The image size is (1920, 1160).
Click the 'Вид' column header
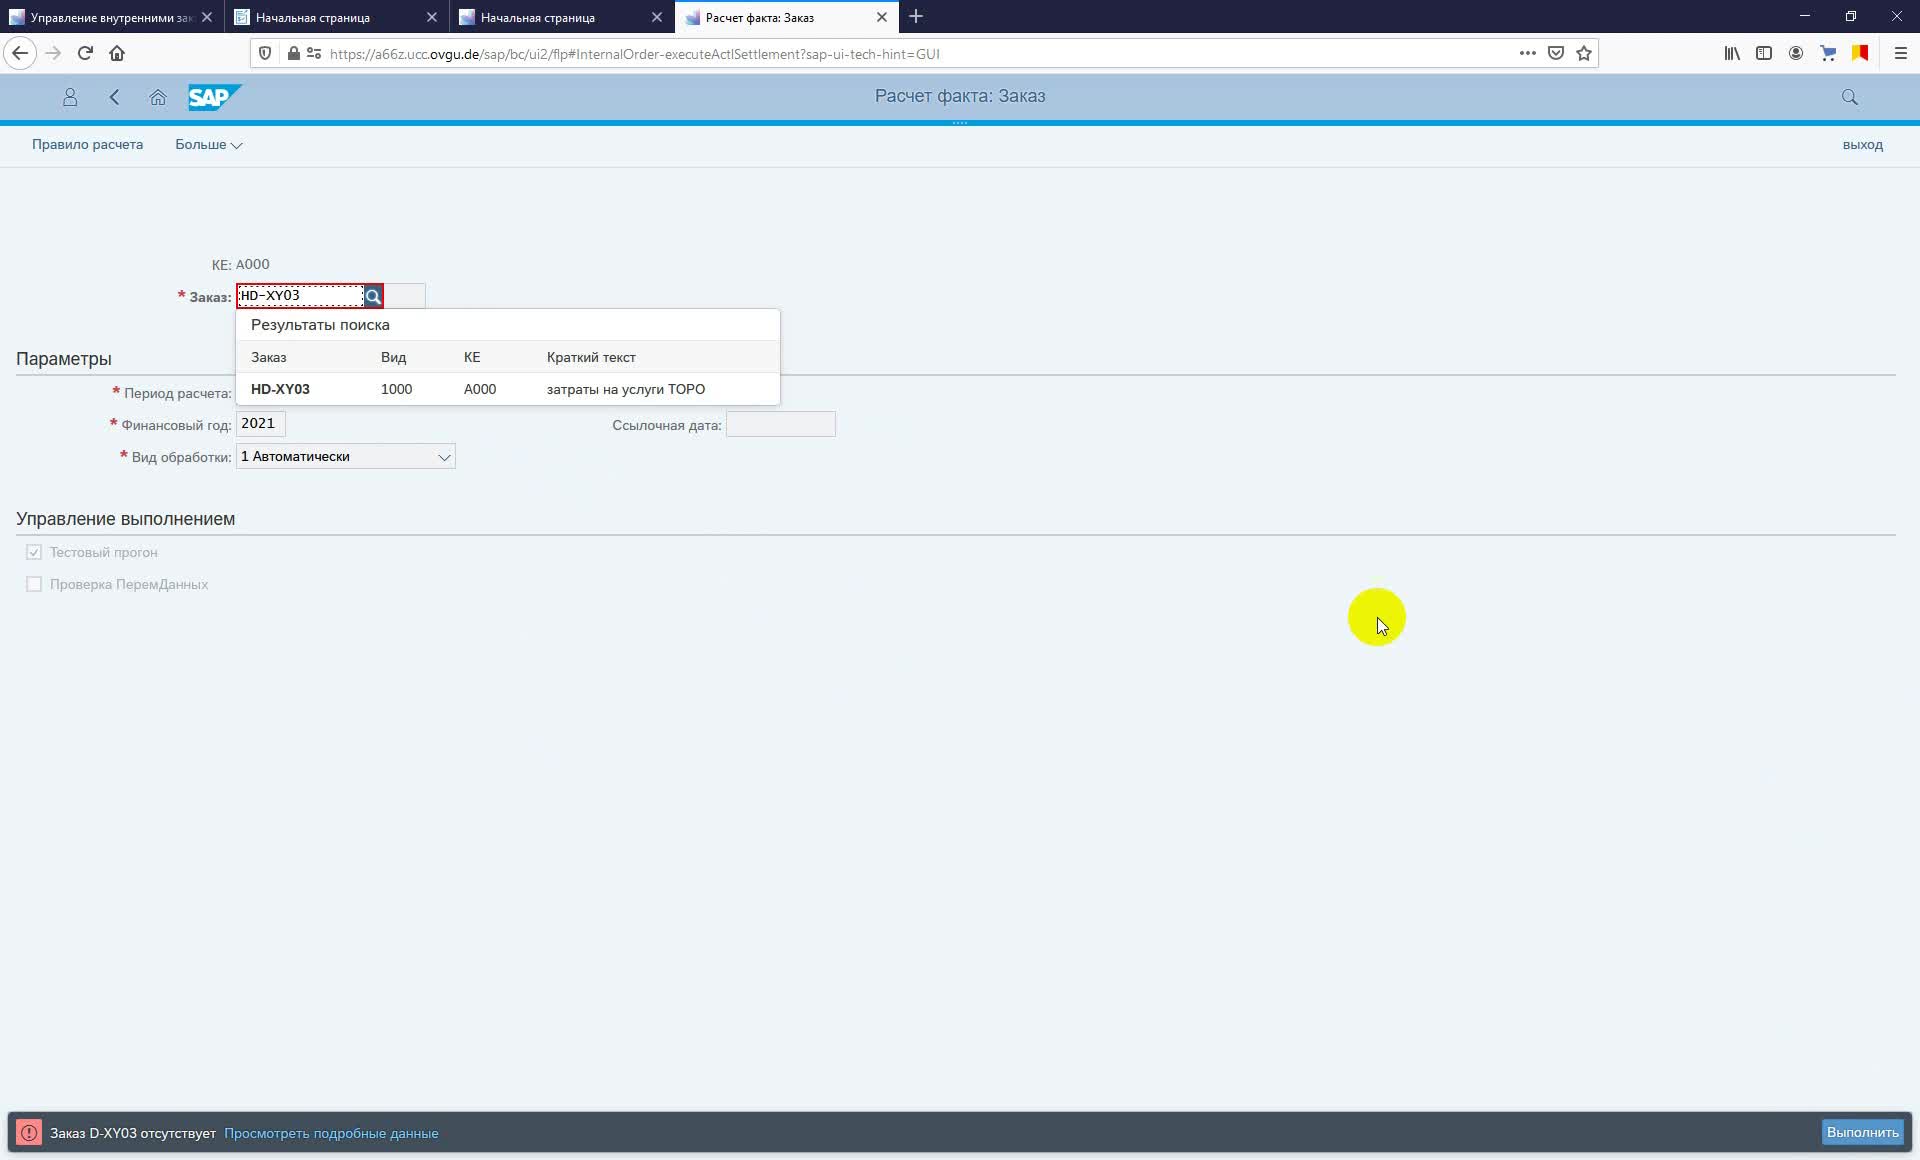pyautogui.click(x=393, y=357)
